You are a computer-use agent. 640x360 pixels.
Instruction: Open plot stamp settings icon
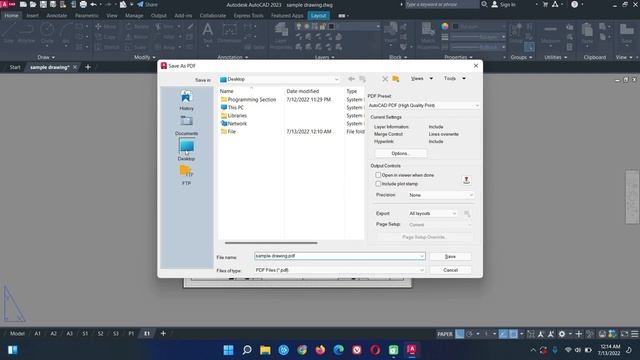[x=467, y=180]
